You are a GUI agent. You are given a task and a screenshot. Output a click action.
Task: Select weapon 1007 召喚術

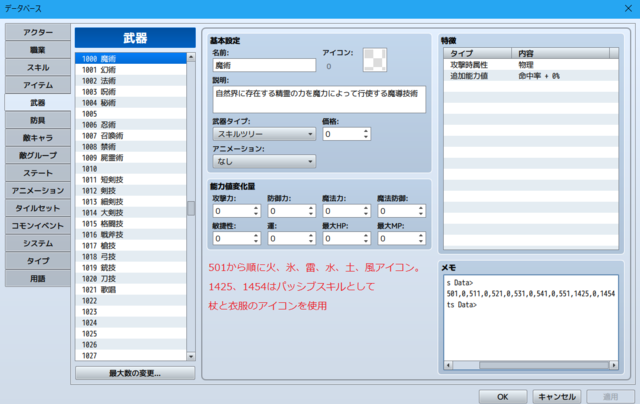(131, 136)
